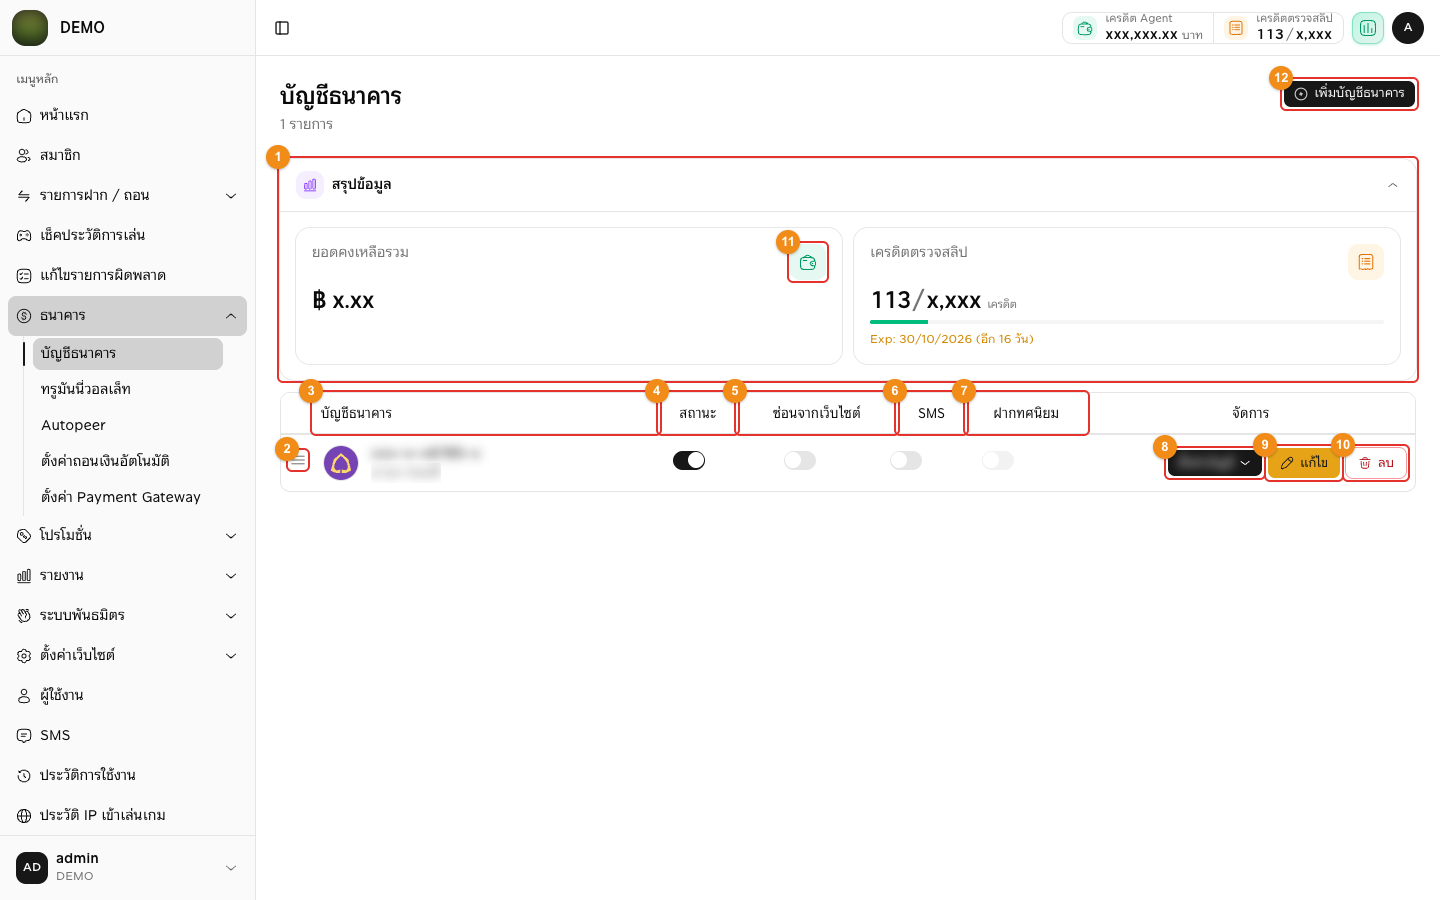The height and width of the screenshot is (900, 1440).
Task: Click the Agent credit wallet icon in the header
Action: click(x=1085, y=28)
